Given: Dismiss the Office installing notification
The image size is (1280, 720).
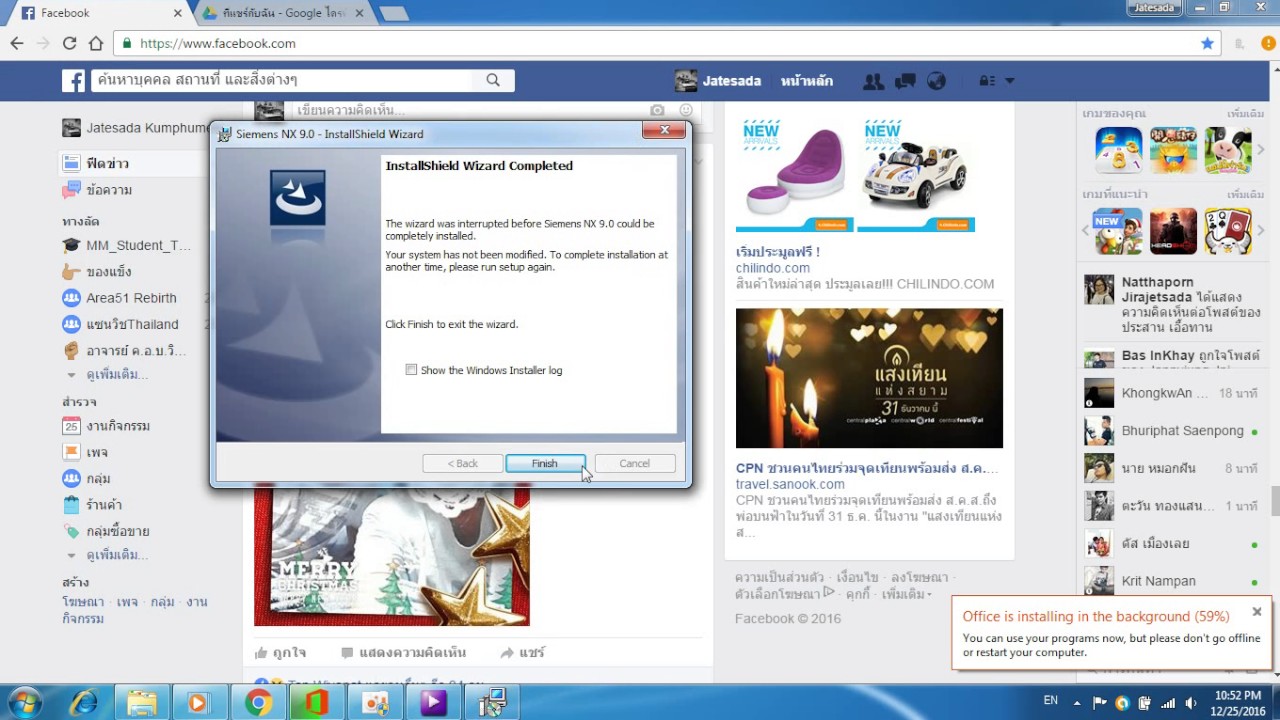Looking at the screenshot, I should (x=1257, y=611).
